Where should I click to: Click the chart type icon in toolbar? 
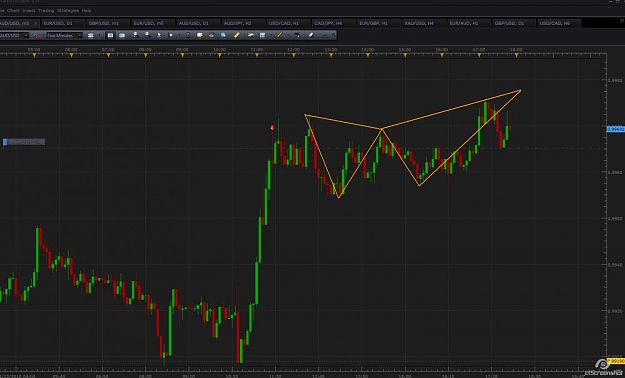[90, 35]
